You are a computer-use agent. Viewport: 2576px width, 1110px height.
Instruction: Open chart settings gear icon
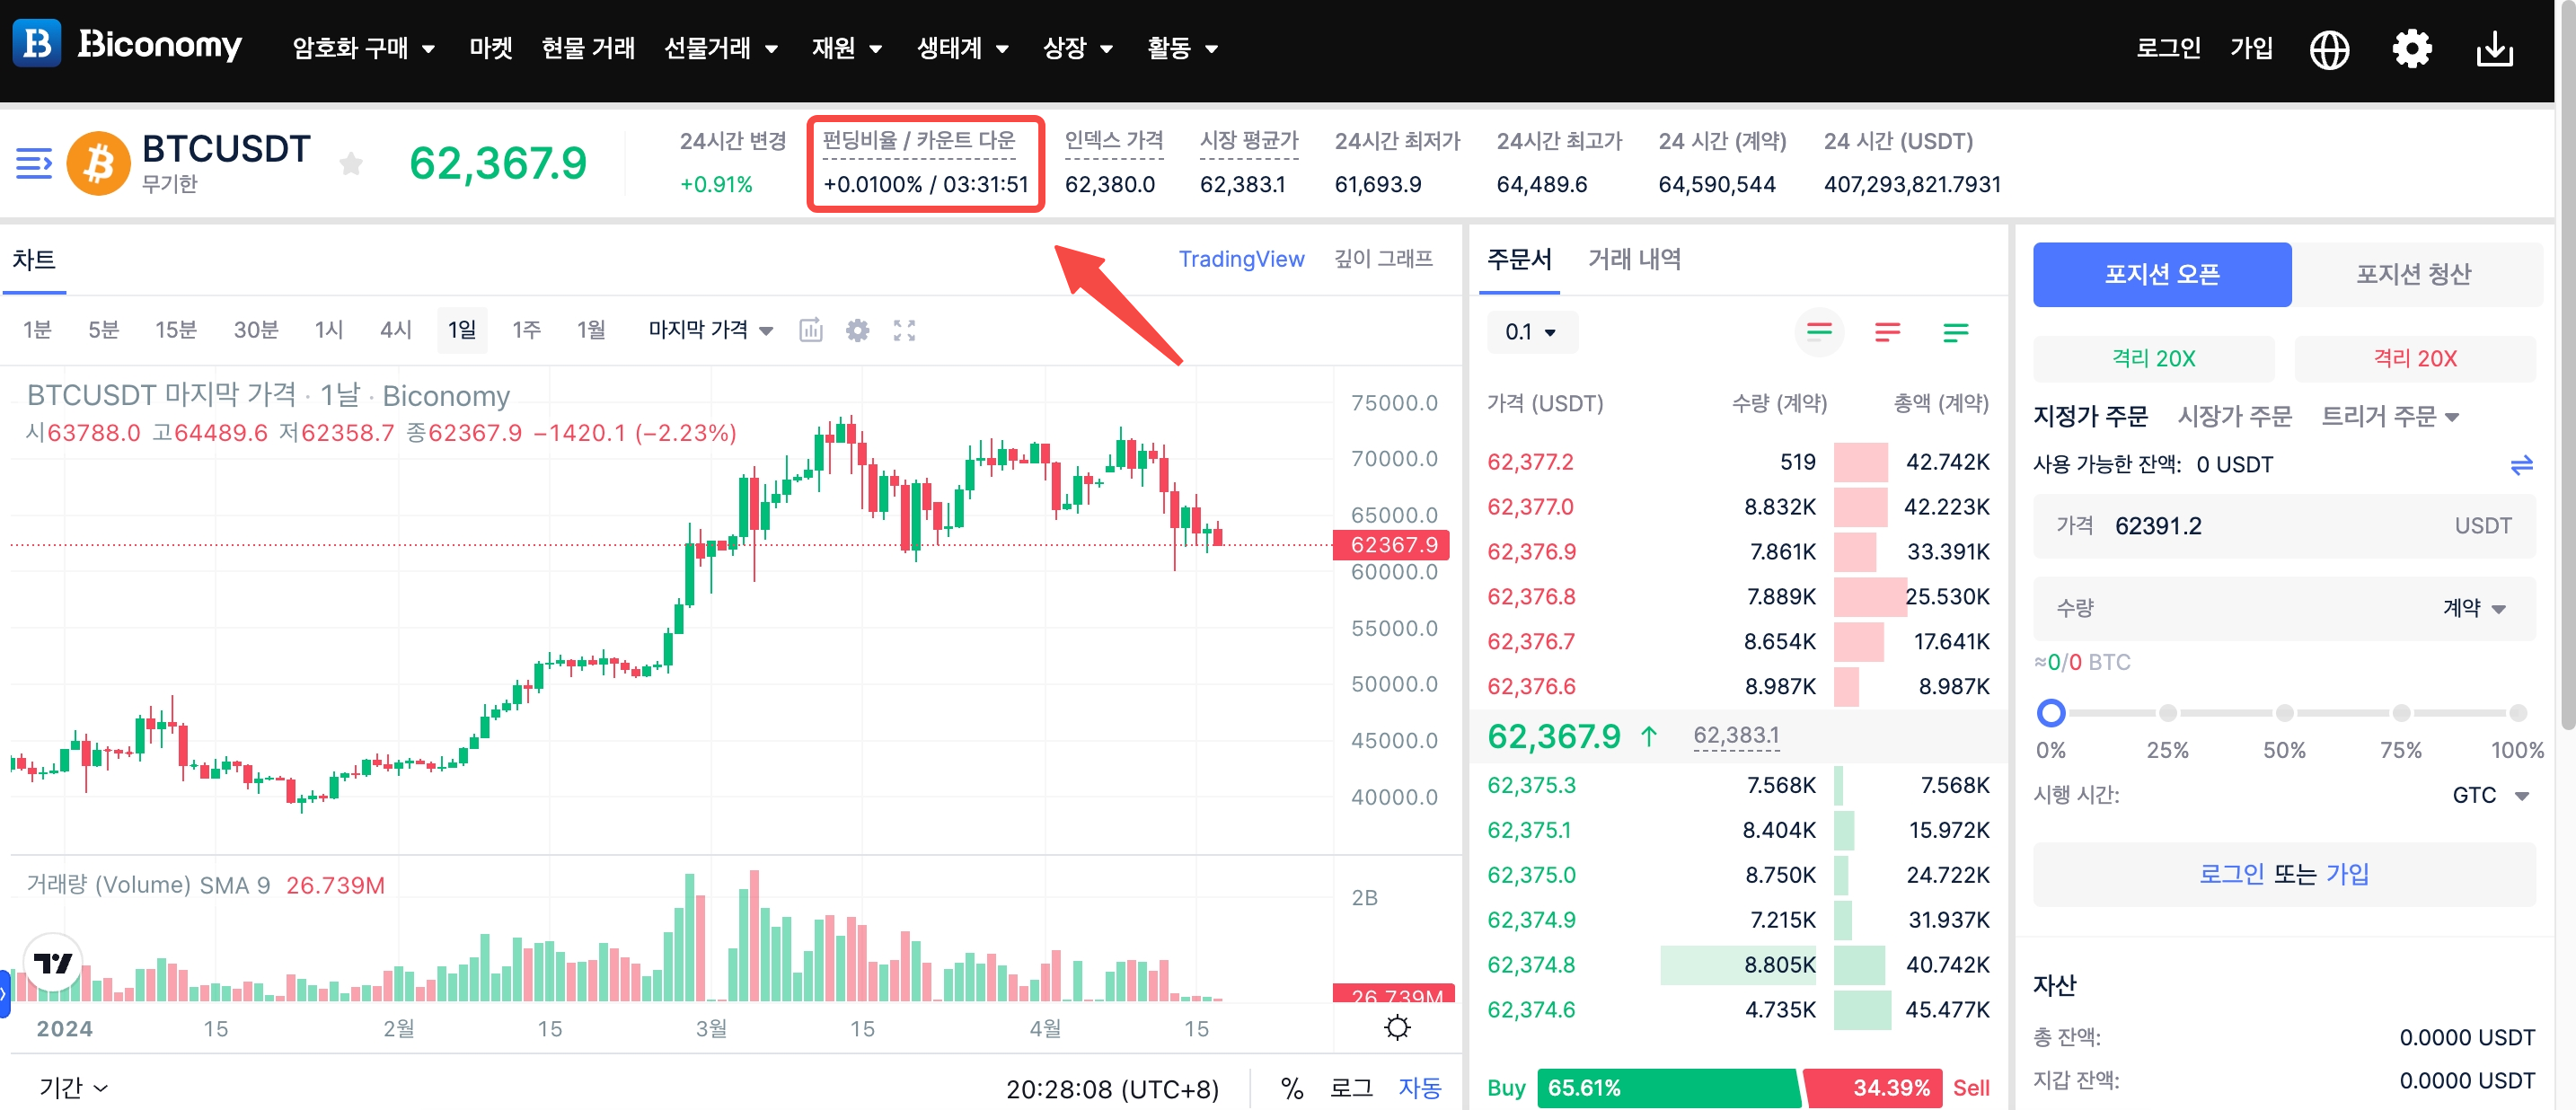point(857,330)
